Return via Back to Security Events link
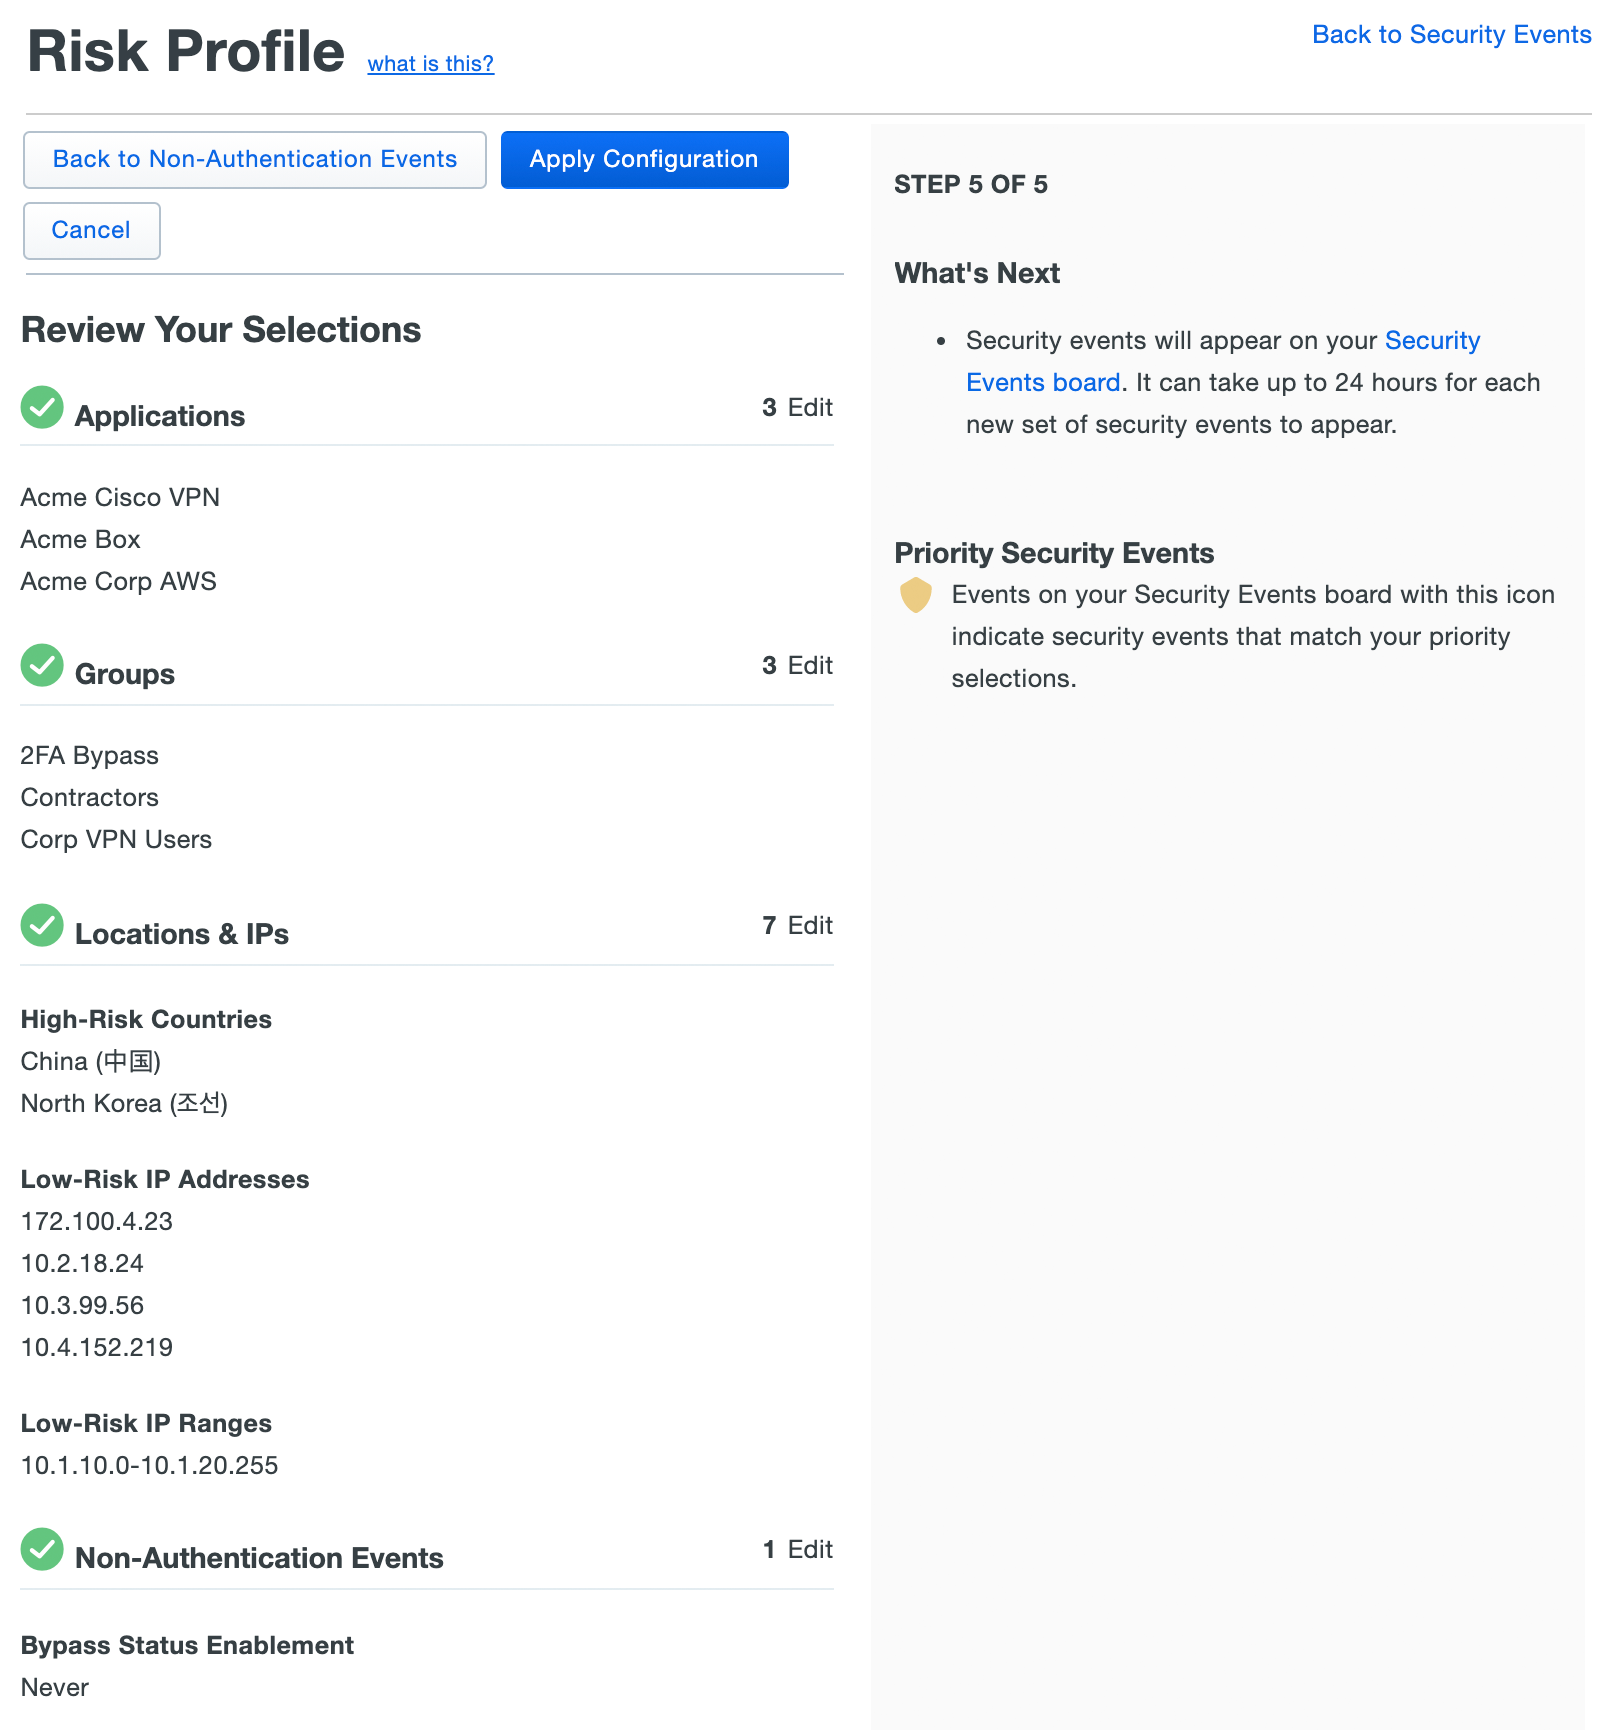Viewport: 1612px width, 1730px height. coord(1451,35)
